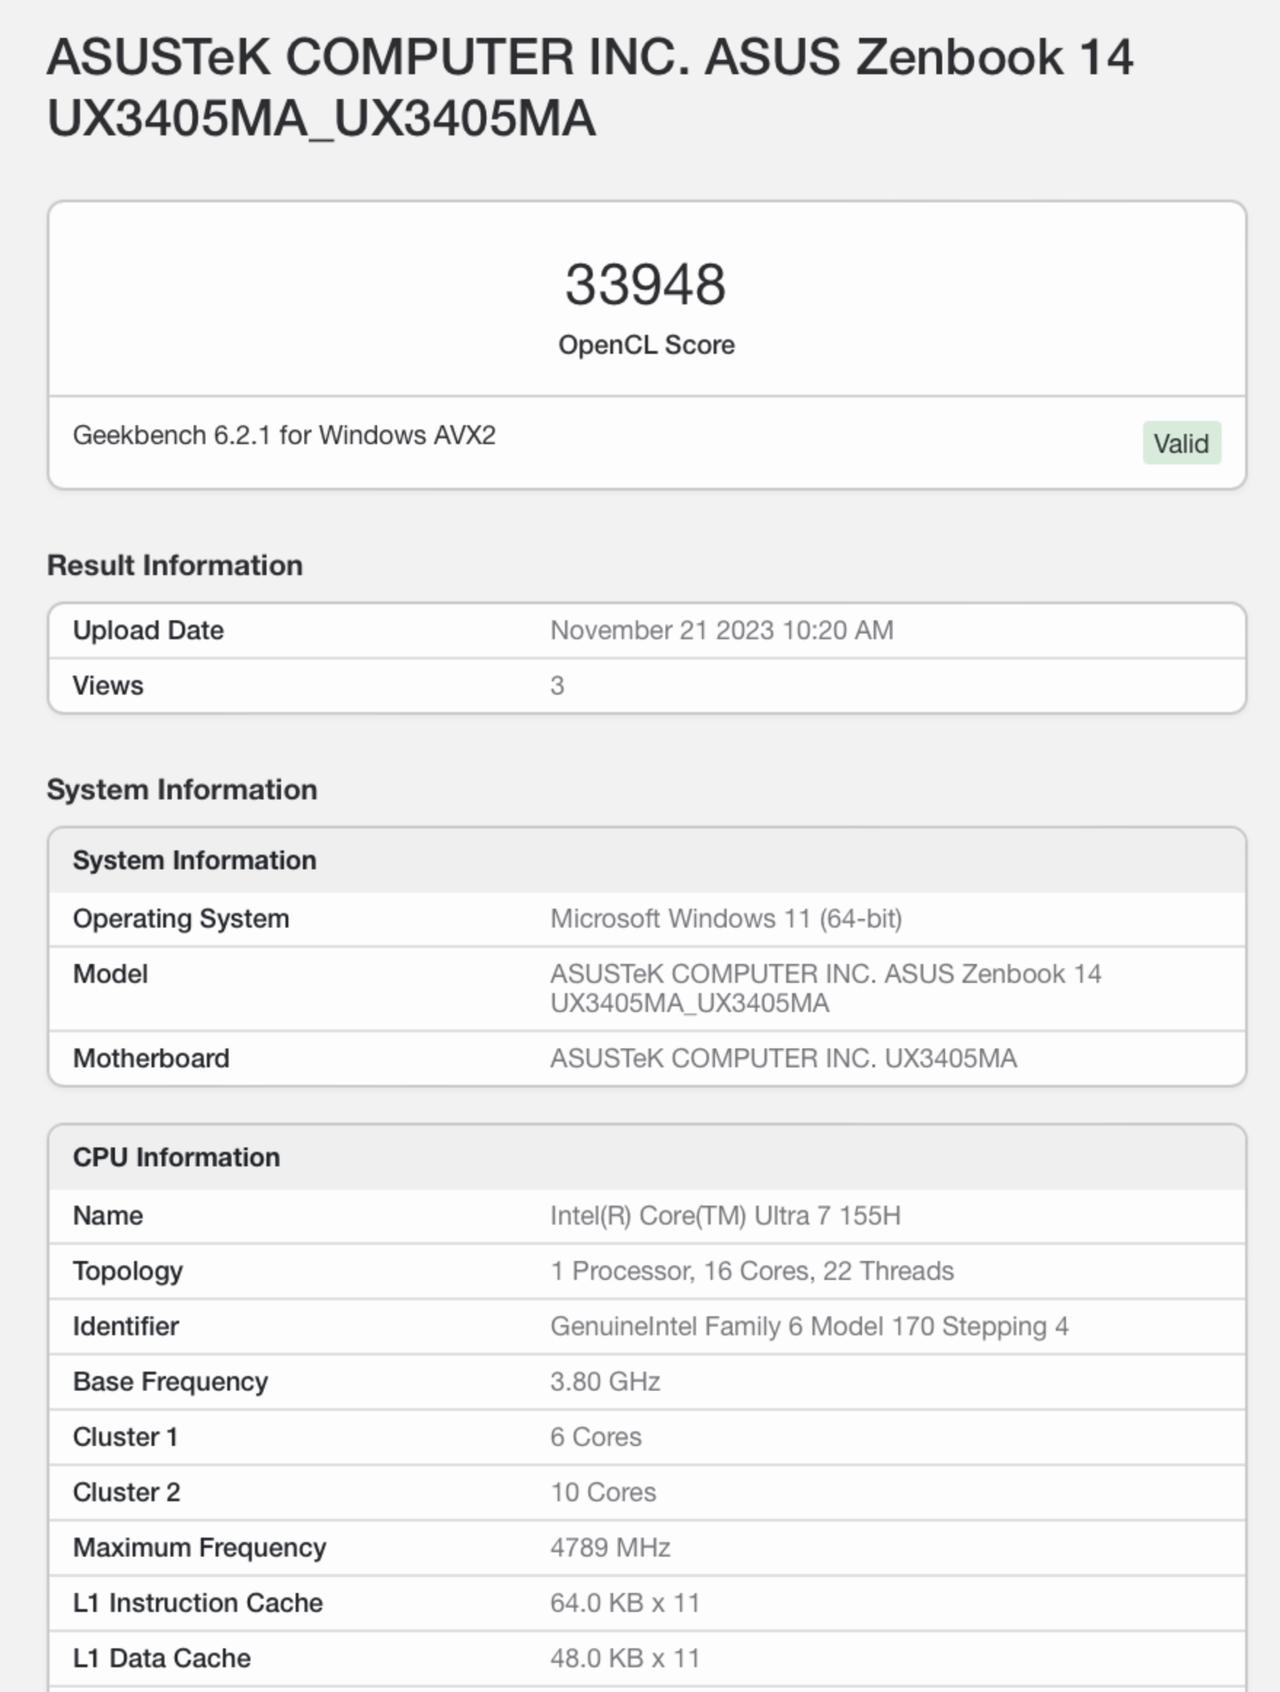Click the CPU Information table header

click(647, 1157)
